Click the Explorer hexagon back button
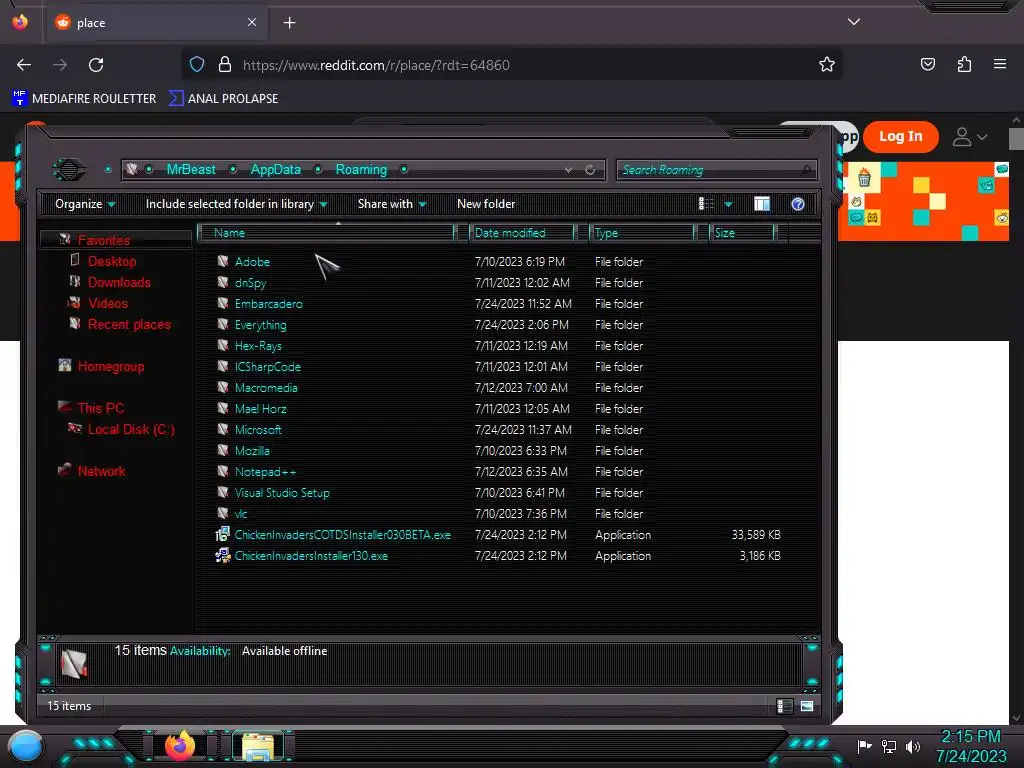Screen dimensions: 1024x768 click(69, 170)
